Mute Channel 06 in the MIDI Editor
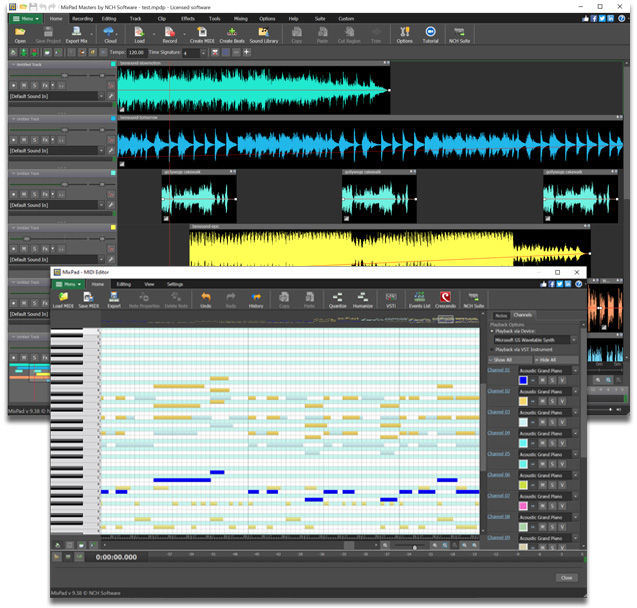 pyautogui.click(x=542, y=485)
